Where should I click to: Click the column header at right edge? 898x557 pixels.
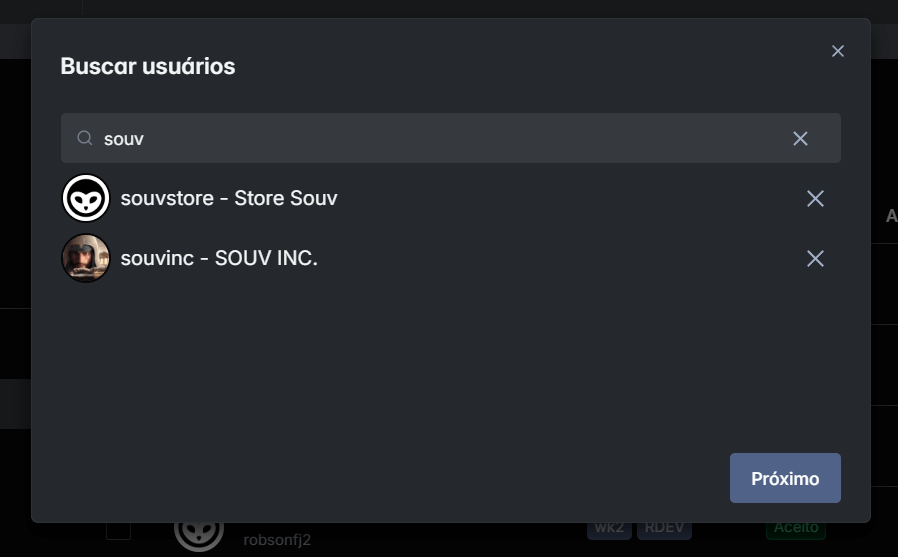pos(890,216)
